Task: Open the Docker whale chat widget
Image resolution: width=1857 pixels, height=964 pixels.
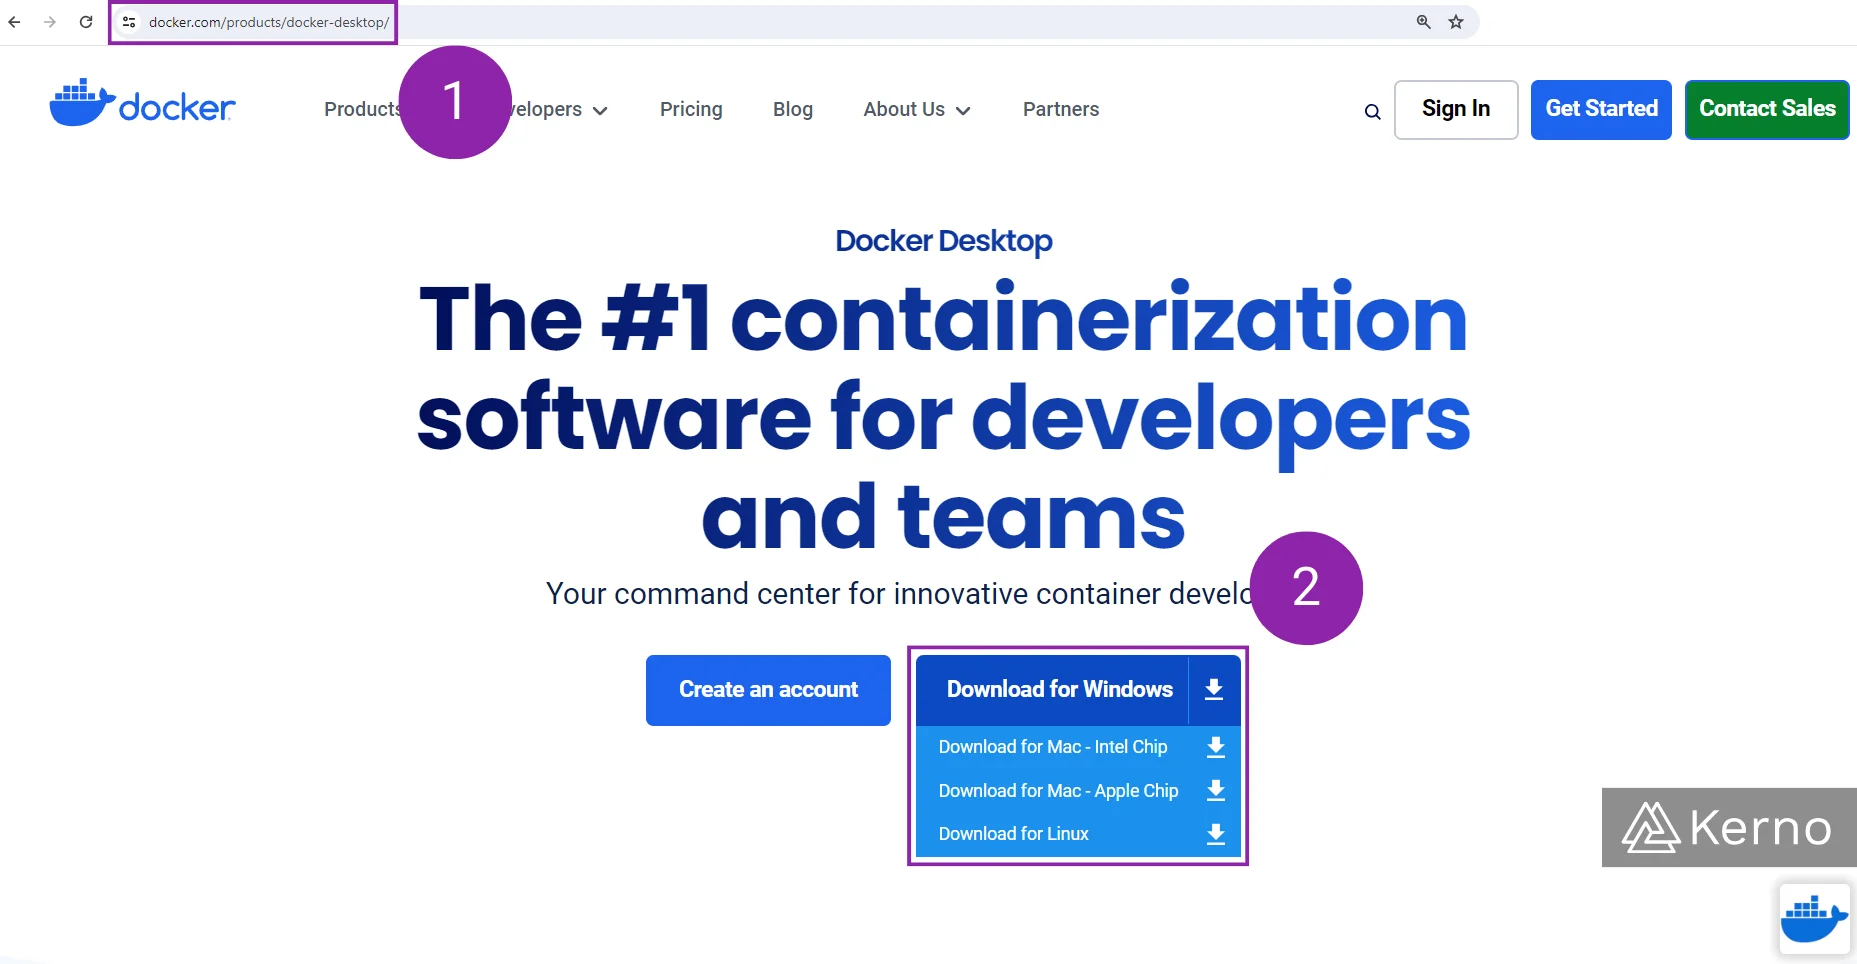Action: click(1815, 916)
